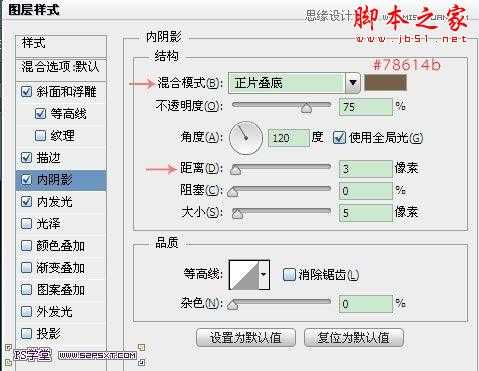Enable the 图案叠加 checkbox
This screenshot has width=479, height=371.
(x=27, y=289)
